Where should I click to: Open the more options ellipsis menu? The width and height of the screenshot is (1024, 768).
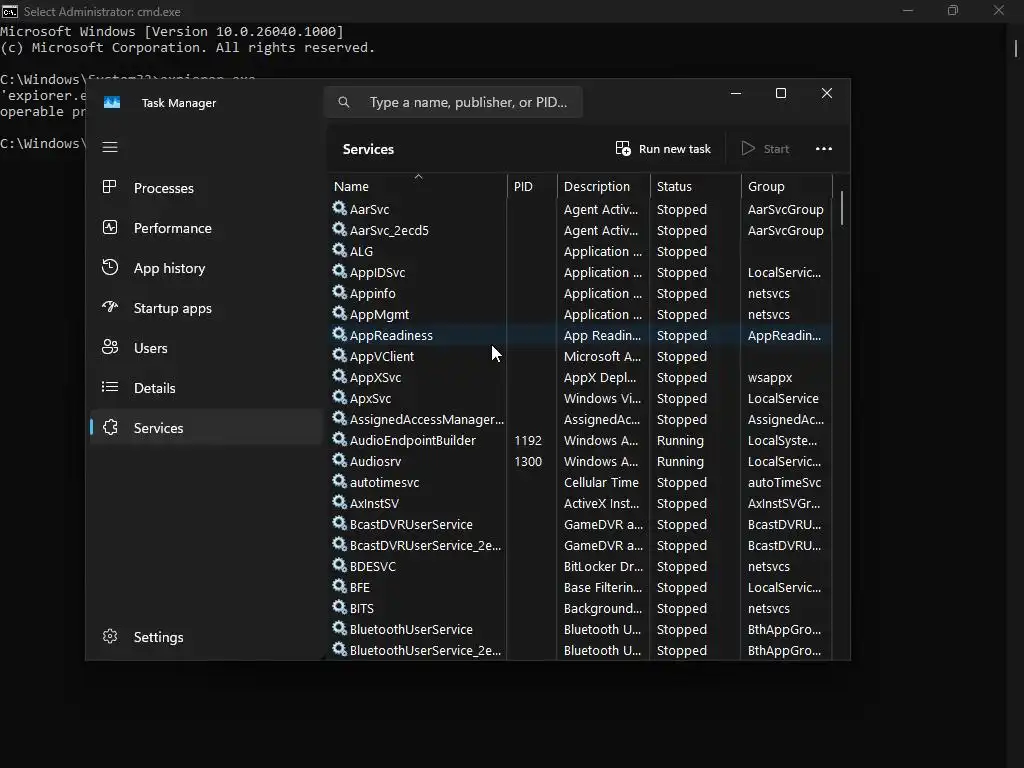pos(824,149)
